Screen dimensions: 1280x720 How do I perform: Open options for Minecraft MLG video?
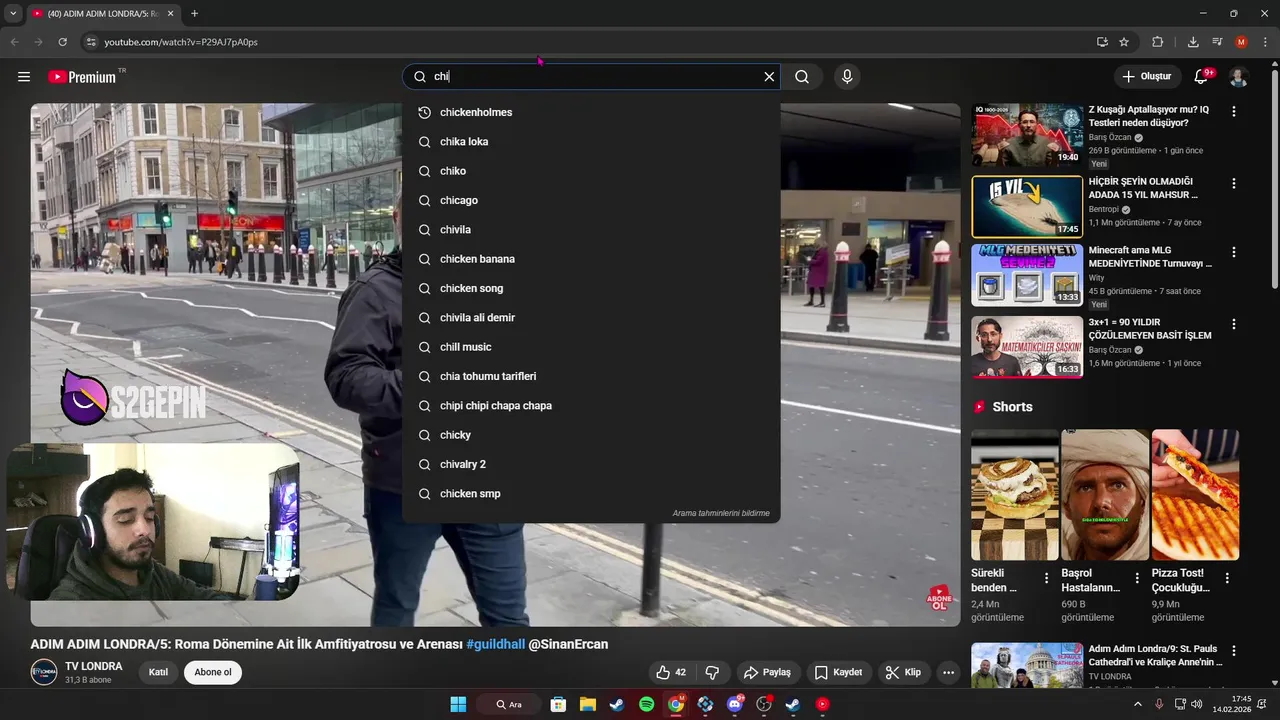[1233, 252]
